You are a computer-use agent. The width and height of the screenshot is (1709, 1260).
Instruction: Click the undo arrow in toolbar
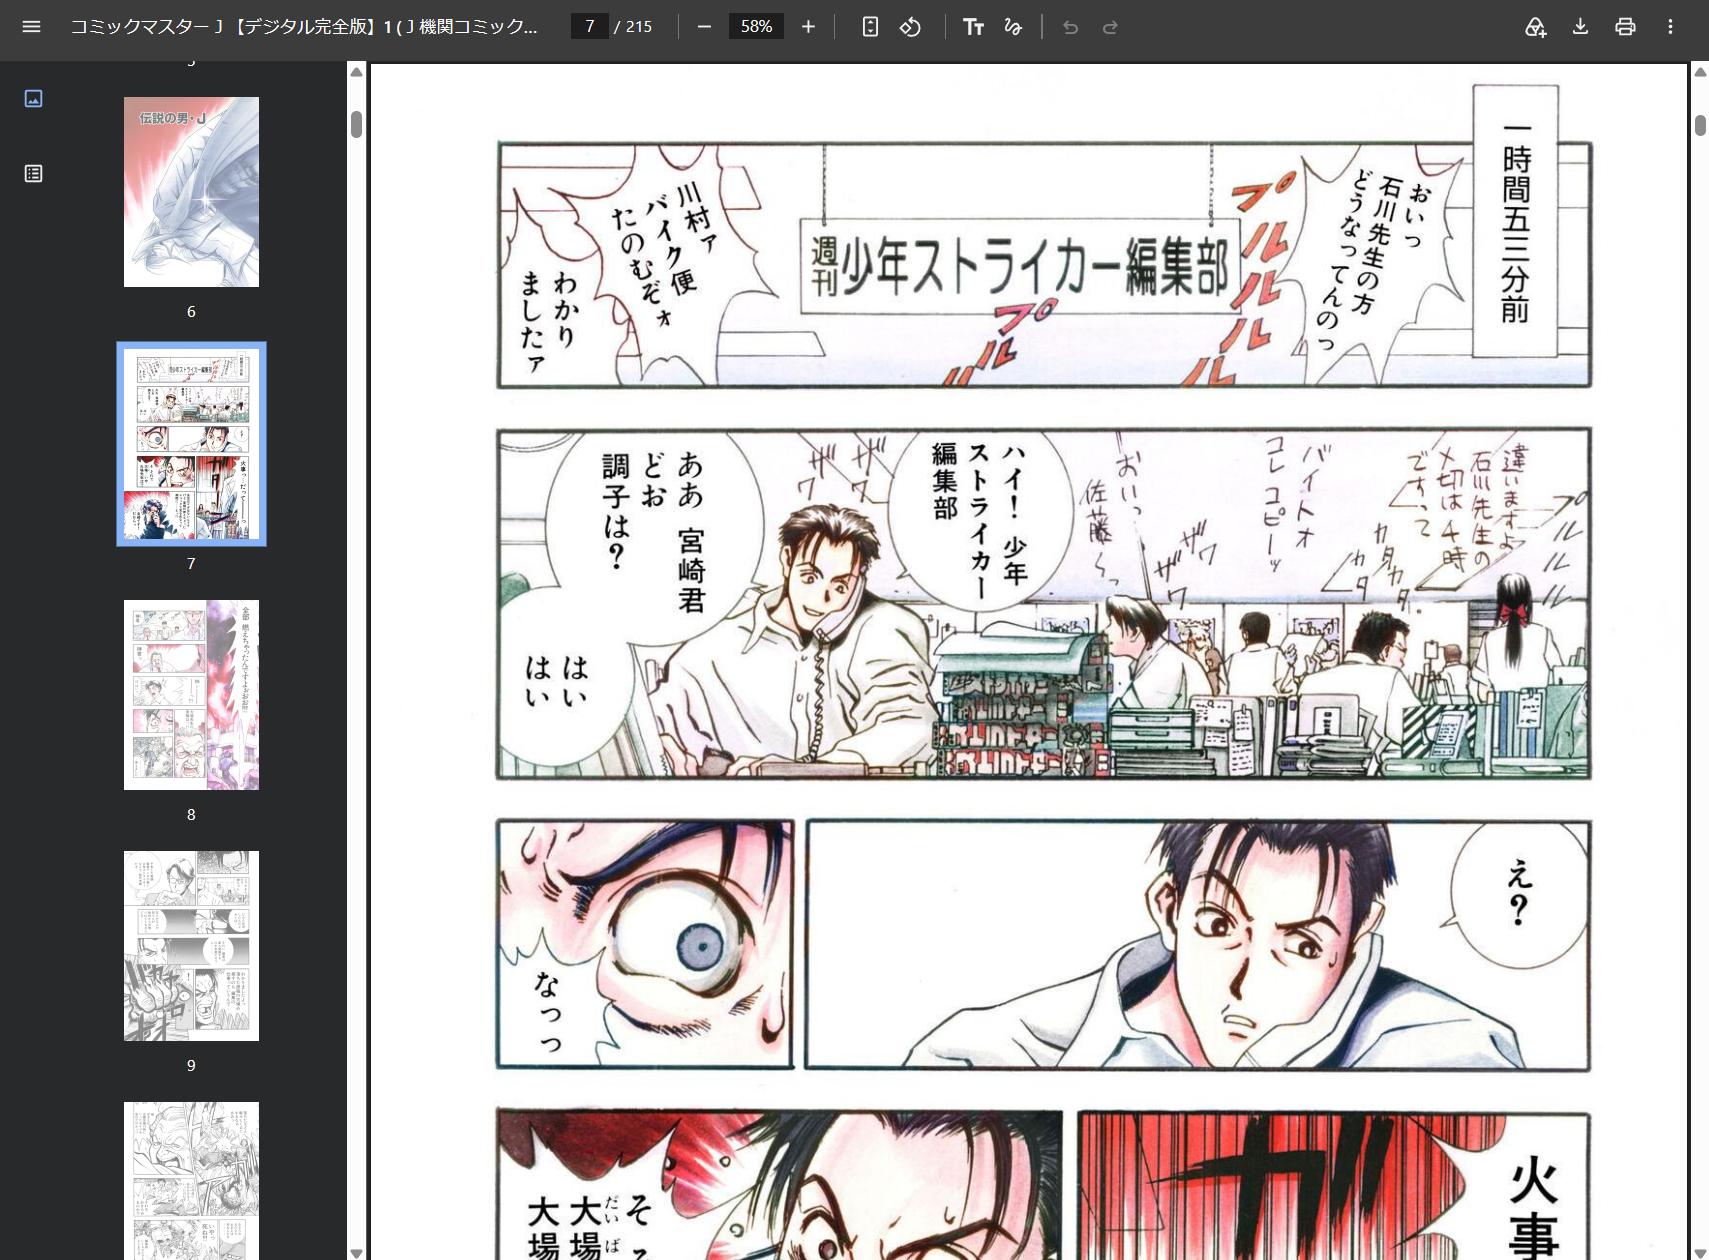pyautogui.click(x=1070, y=27)
